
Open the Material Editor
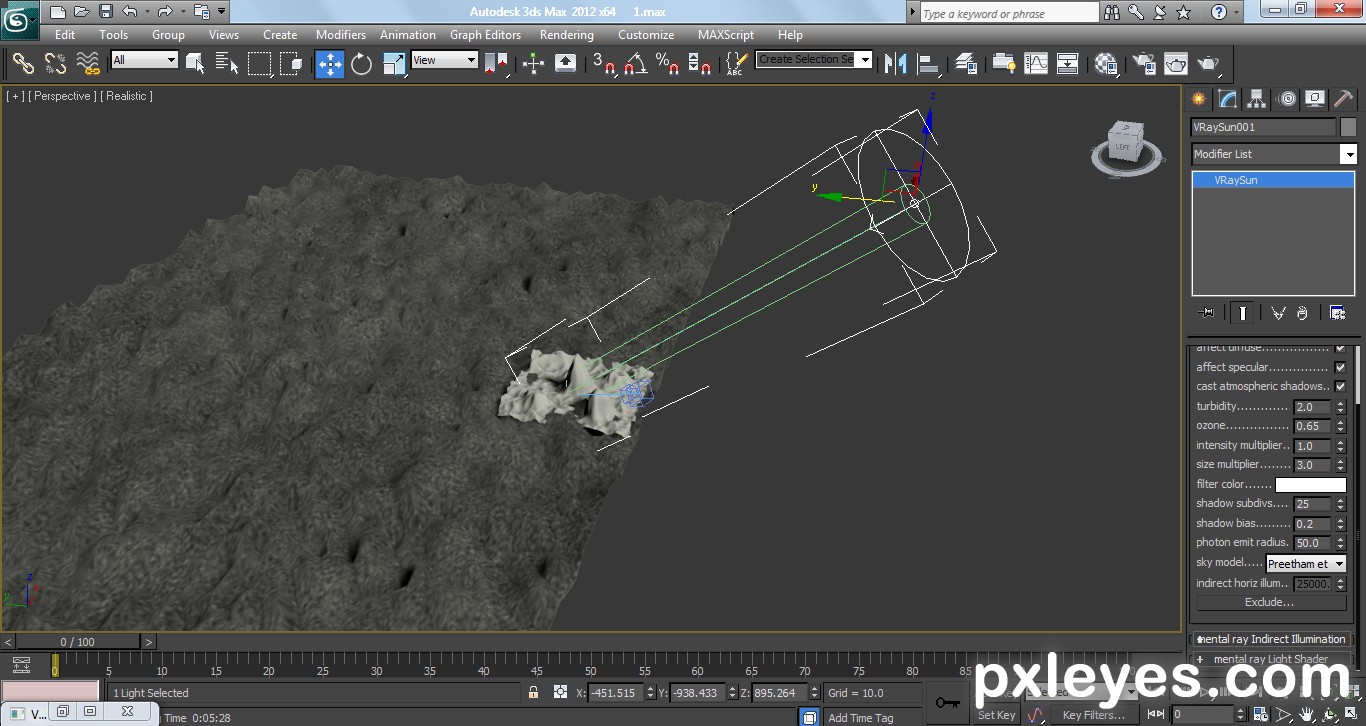coord(1106,64)
